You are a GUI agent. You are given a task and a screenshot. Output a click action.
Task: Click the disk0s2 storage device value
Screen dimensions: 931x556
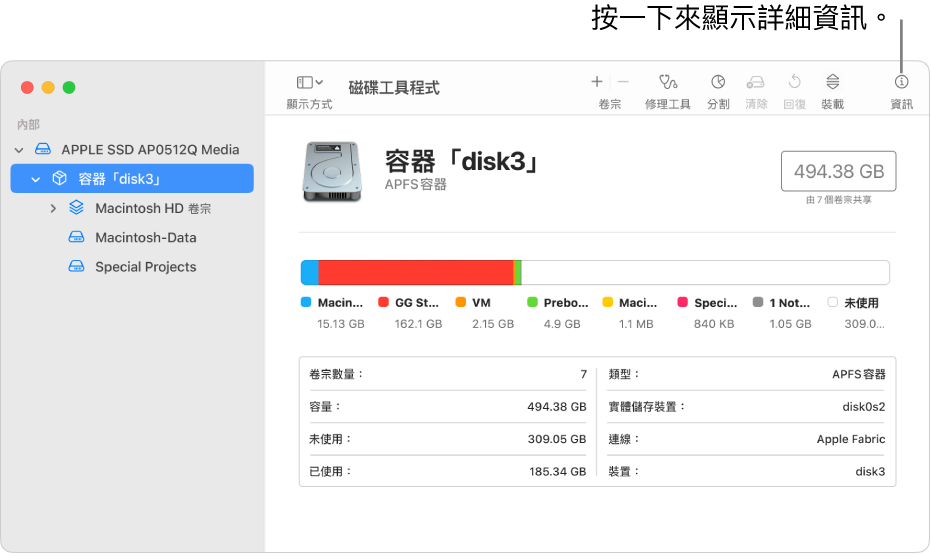[x=864, y=407]
